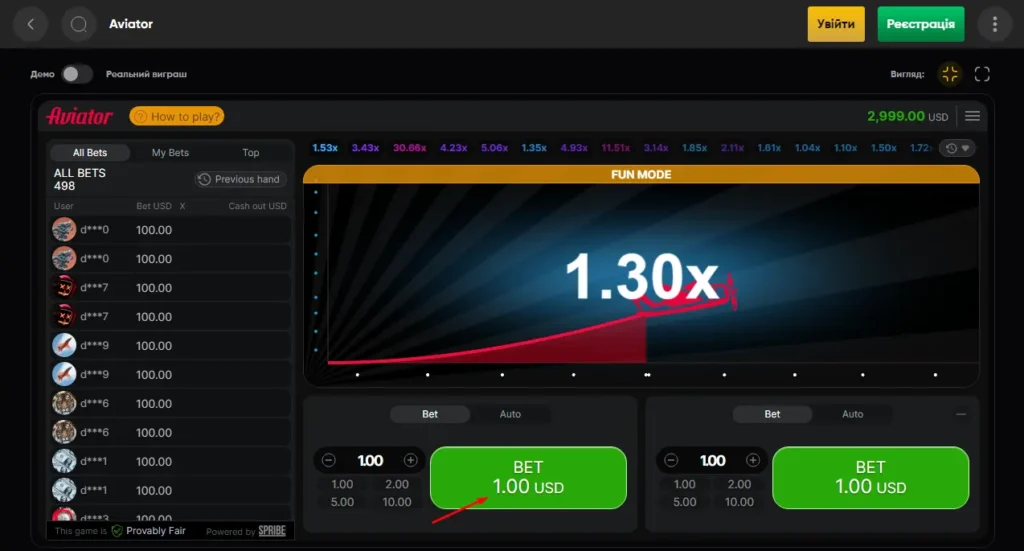Screen dimensions: 1024x551
Task: Switch to My Bets tab
Action: pyautogui.click(x=170, y=152)
